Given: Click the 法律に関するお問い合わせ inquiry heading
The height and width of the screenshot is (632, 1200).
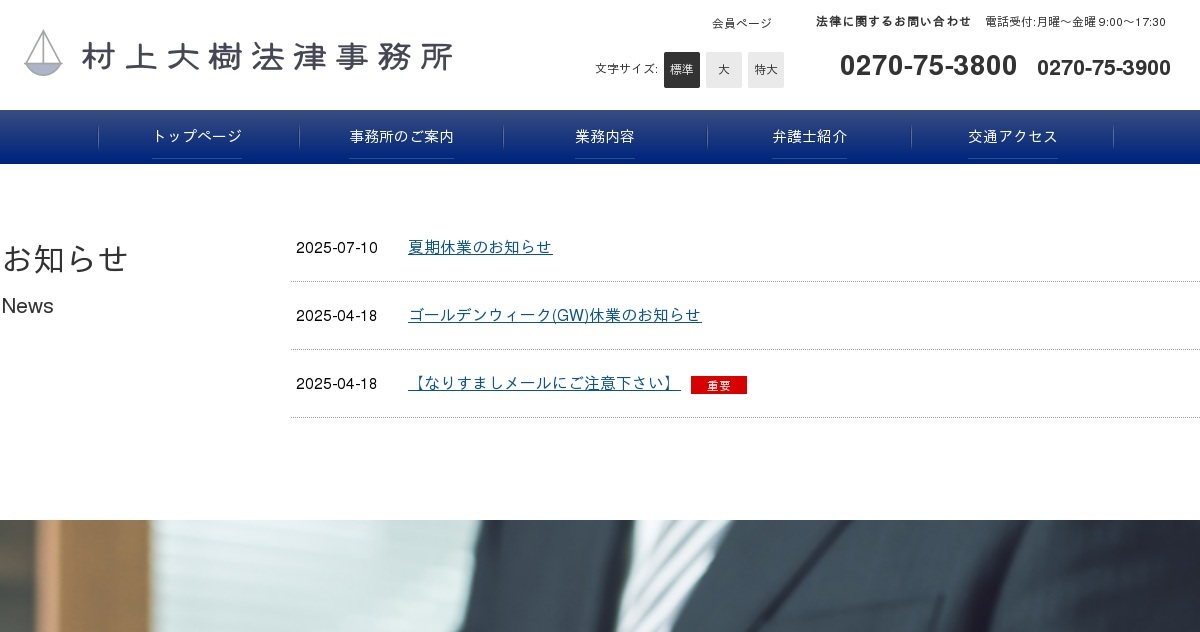Looking at the screenshot, I should click(x=892, y=21).
